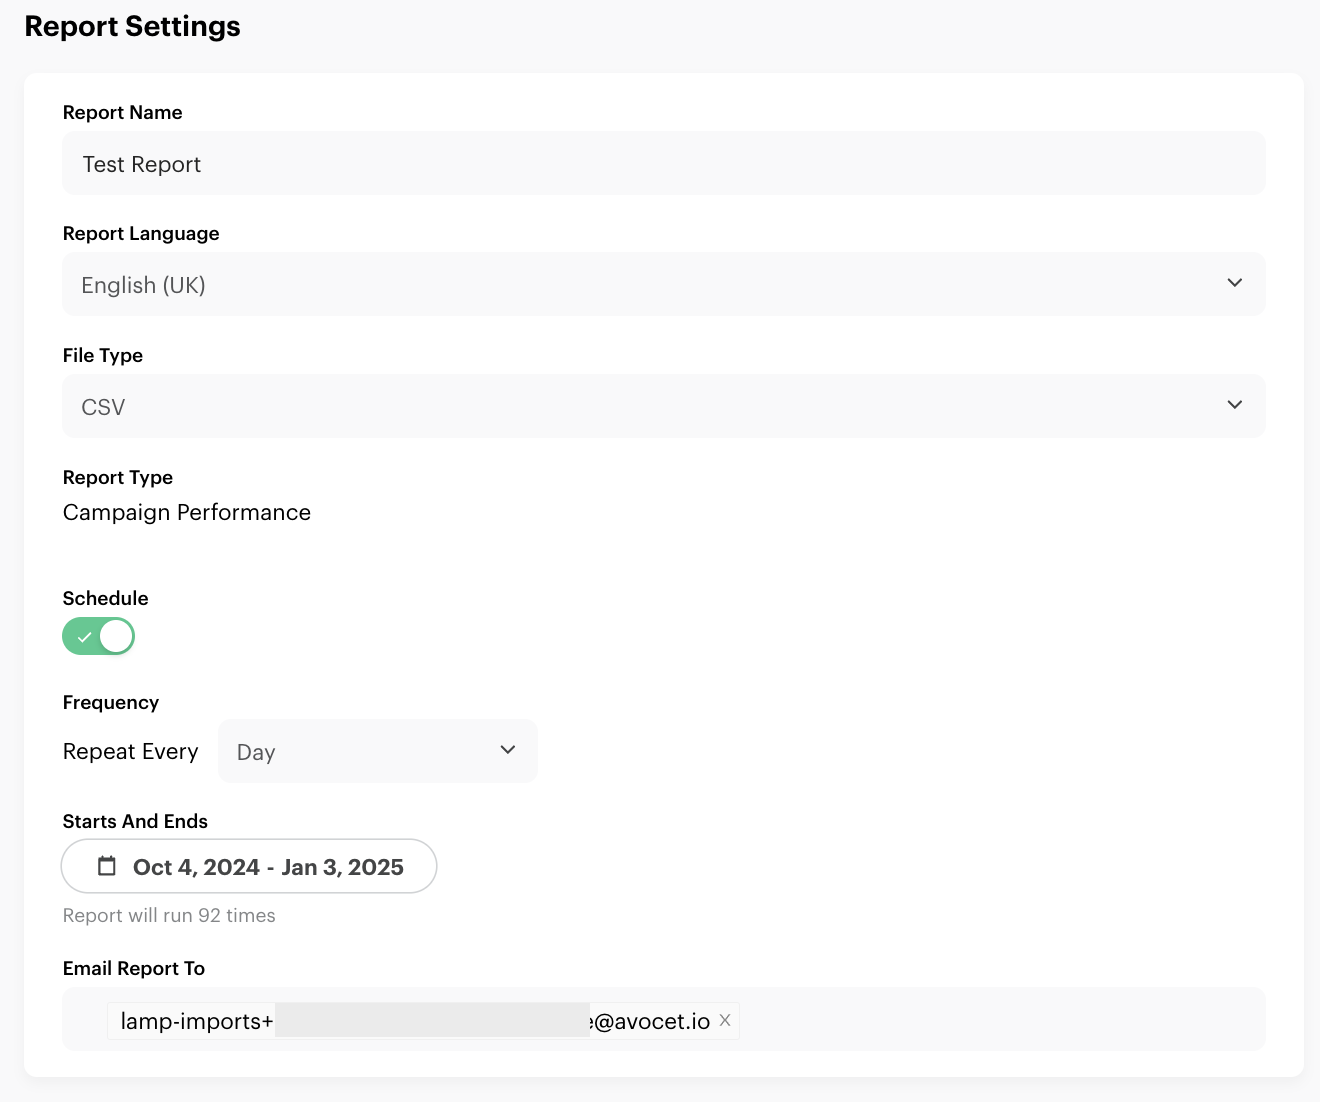Click into the Test Report name field
The image size is (1320, 1102).
[663, 164]
